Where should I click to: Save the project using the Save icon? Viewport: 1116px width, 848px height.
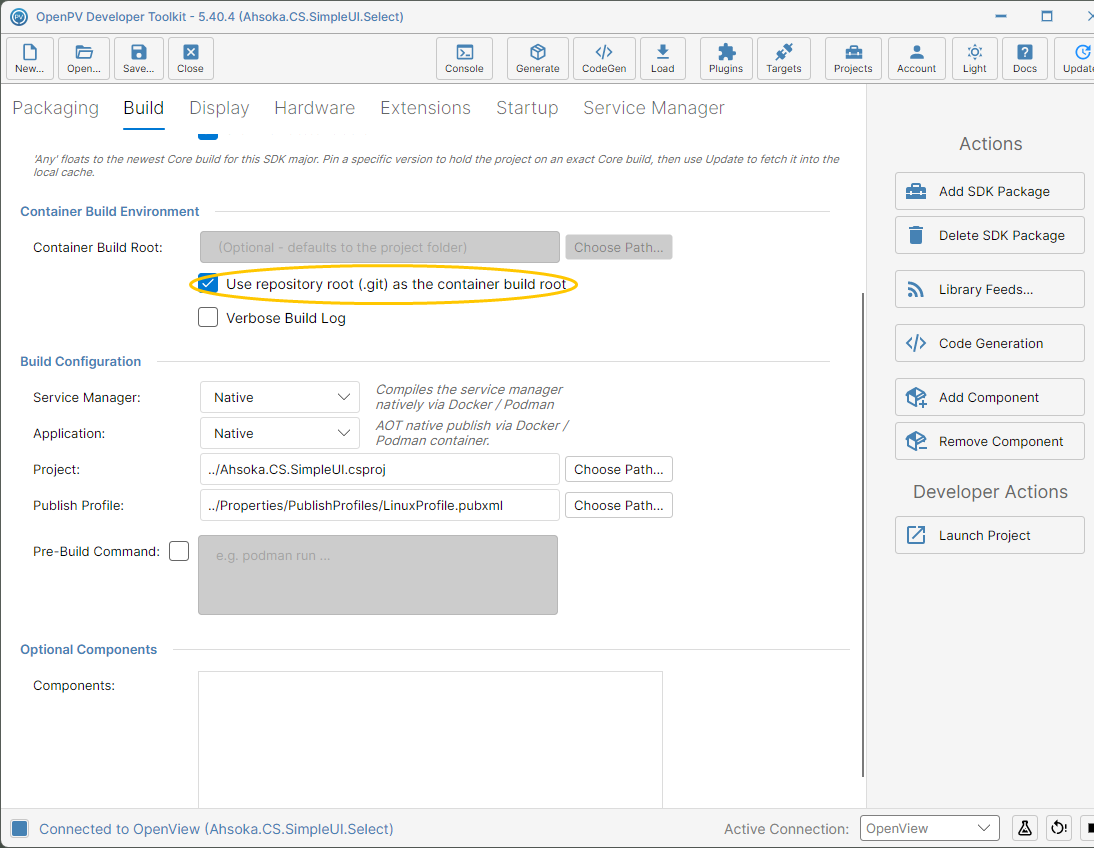tap(138, 58)
